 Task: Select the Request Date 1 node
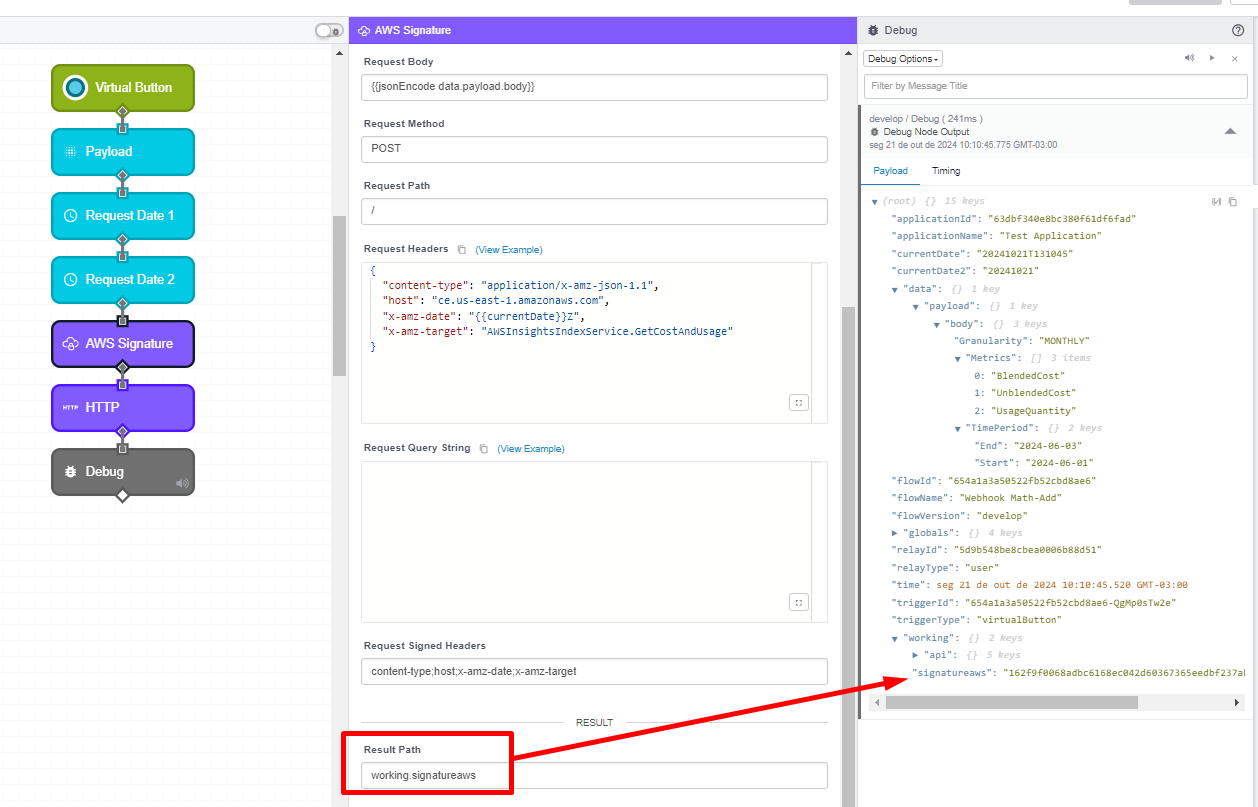pyautogui.click(x=123, y=216)
